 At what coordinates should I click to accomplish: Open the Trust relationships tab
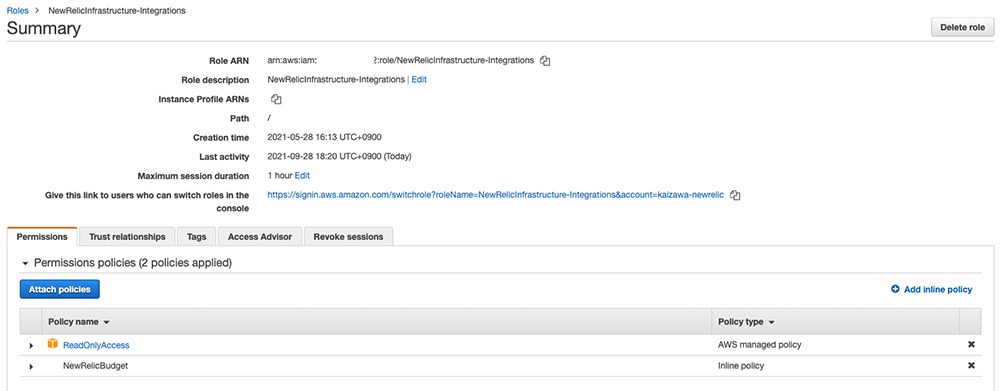[127, 237]
